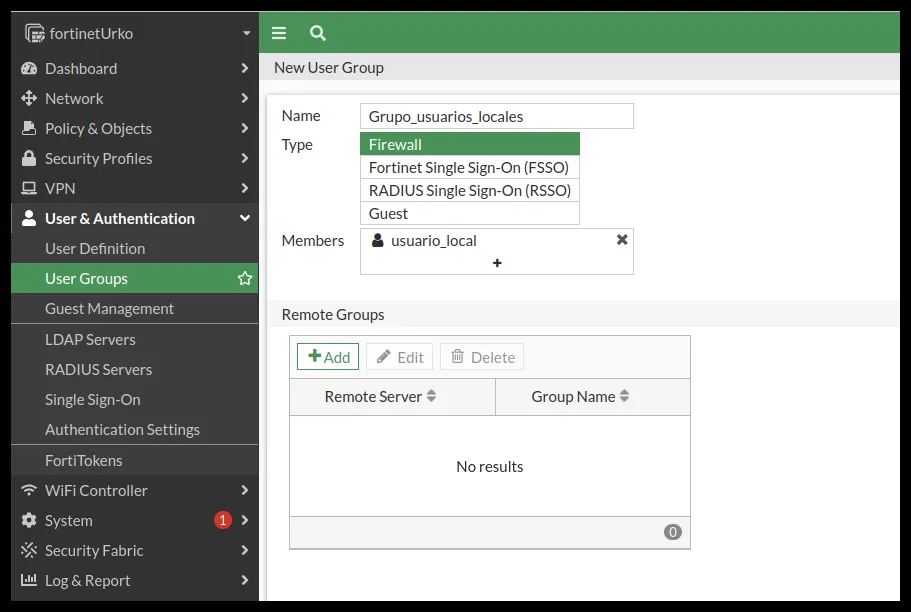Click the plus icon to add members
The image size is (911, 612).
pos(497,263)
